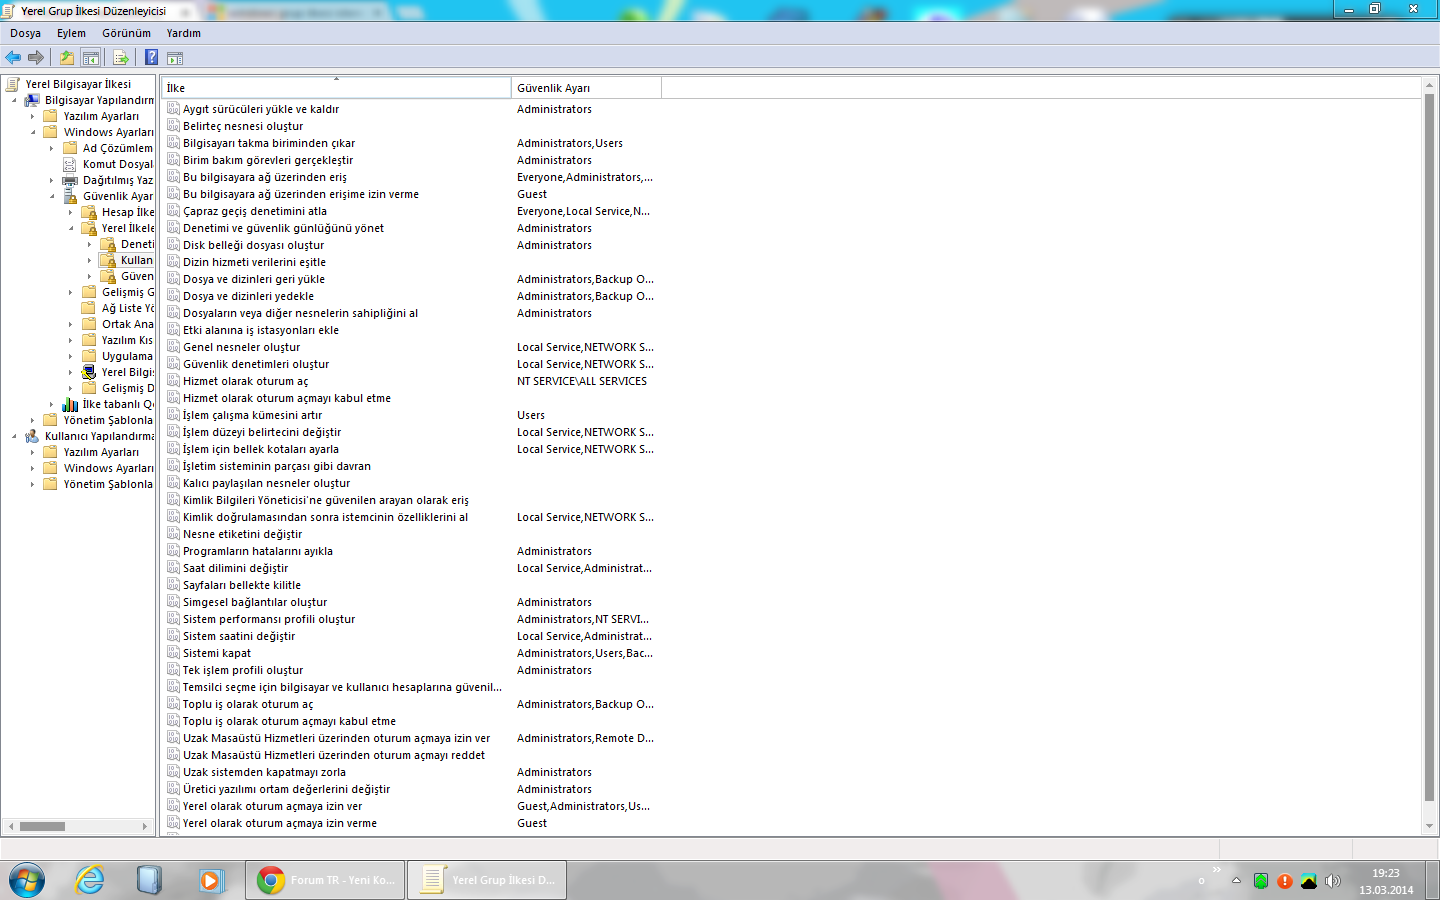Image resolution: width=1440 pixels, height=900 pixels.
Task: Expand Yazılım Ayarları under Bilgisayar Yapılandırması
Action: click(33, 116)
